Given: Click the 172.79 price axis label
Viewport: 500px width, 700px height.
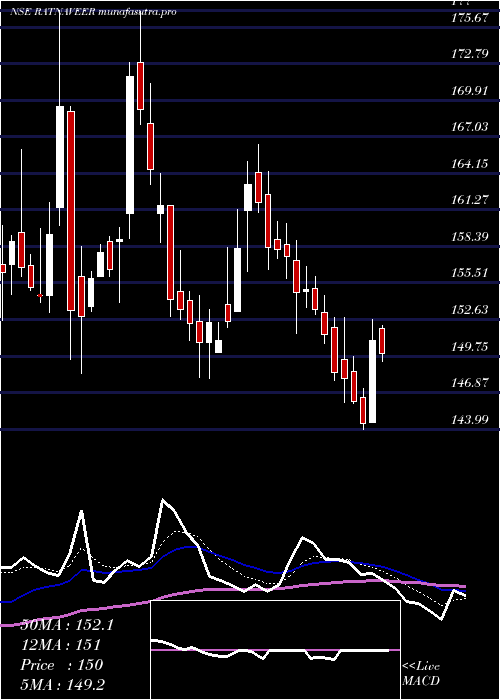Looking at the screenshot, I should [470, 55].
